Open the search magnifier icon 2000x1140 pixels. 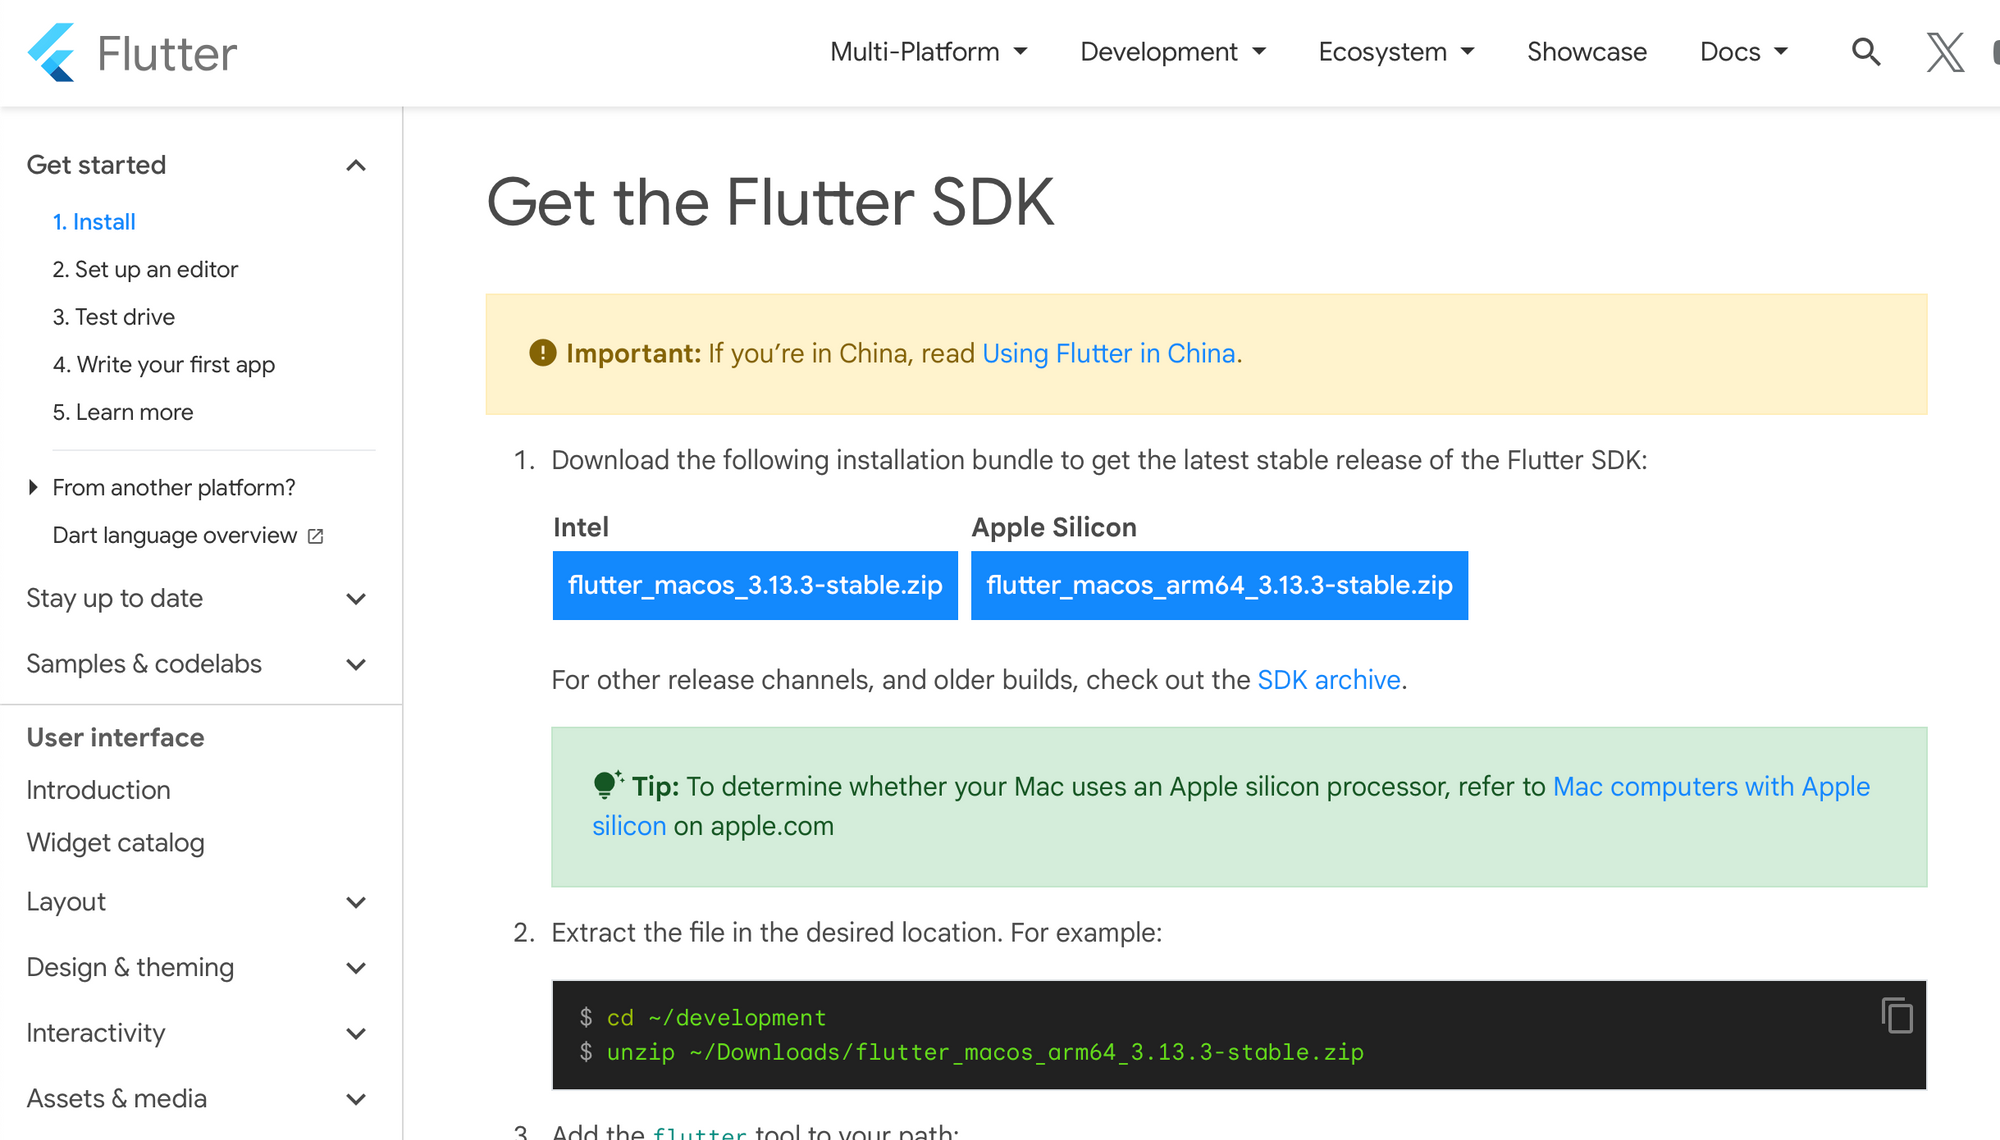click(x=1865, y=52)
